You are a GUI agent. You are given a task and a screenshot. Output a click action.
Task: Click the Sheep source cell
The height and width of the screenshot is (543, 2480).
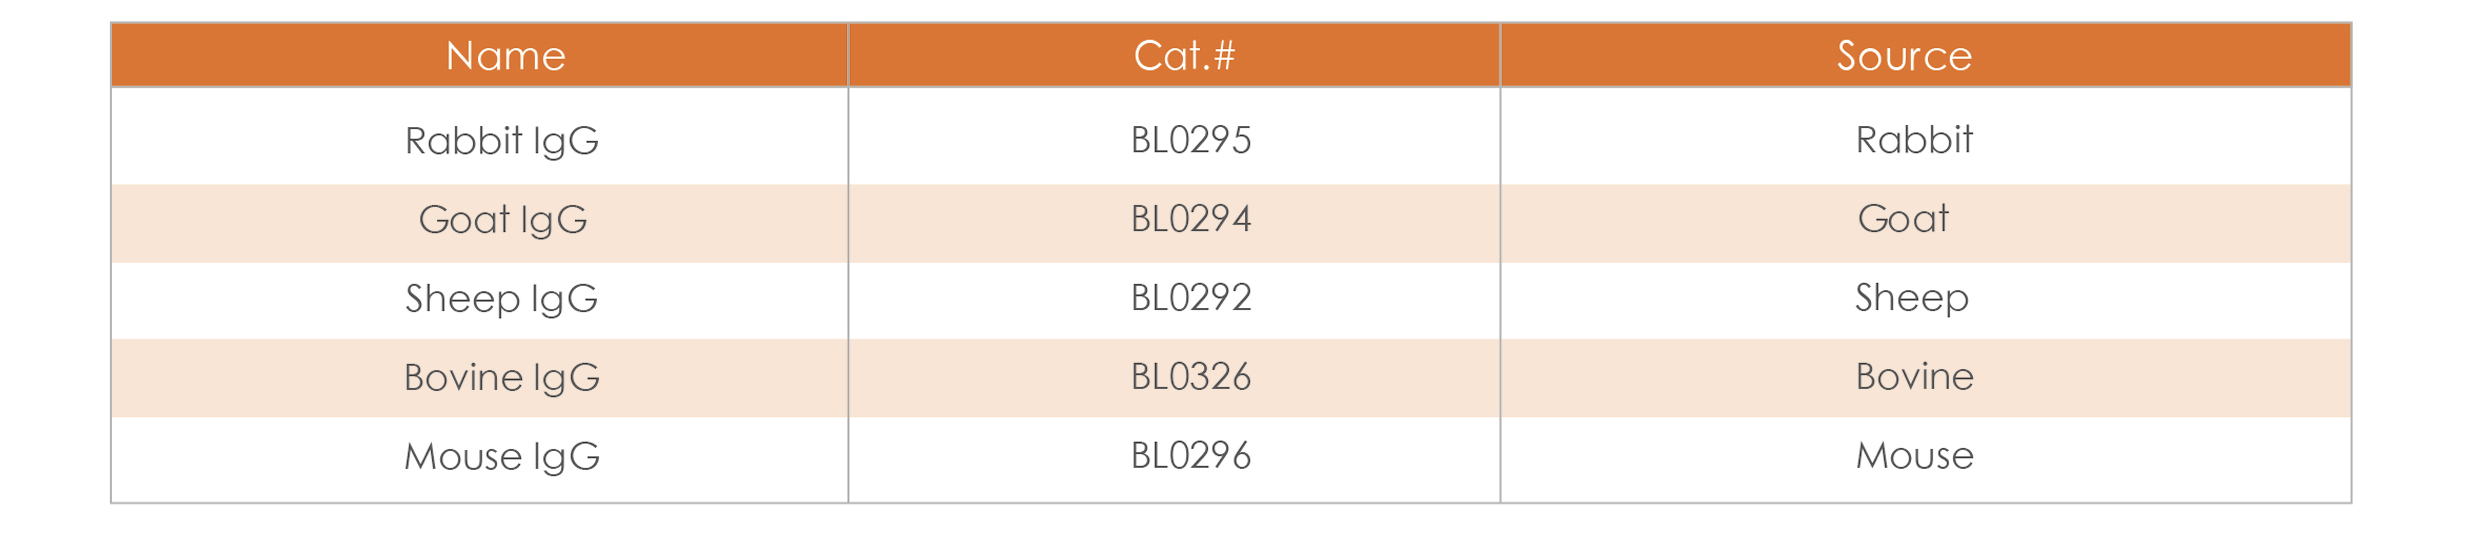[1926, 301]
